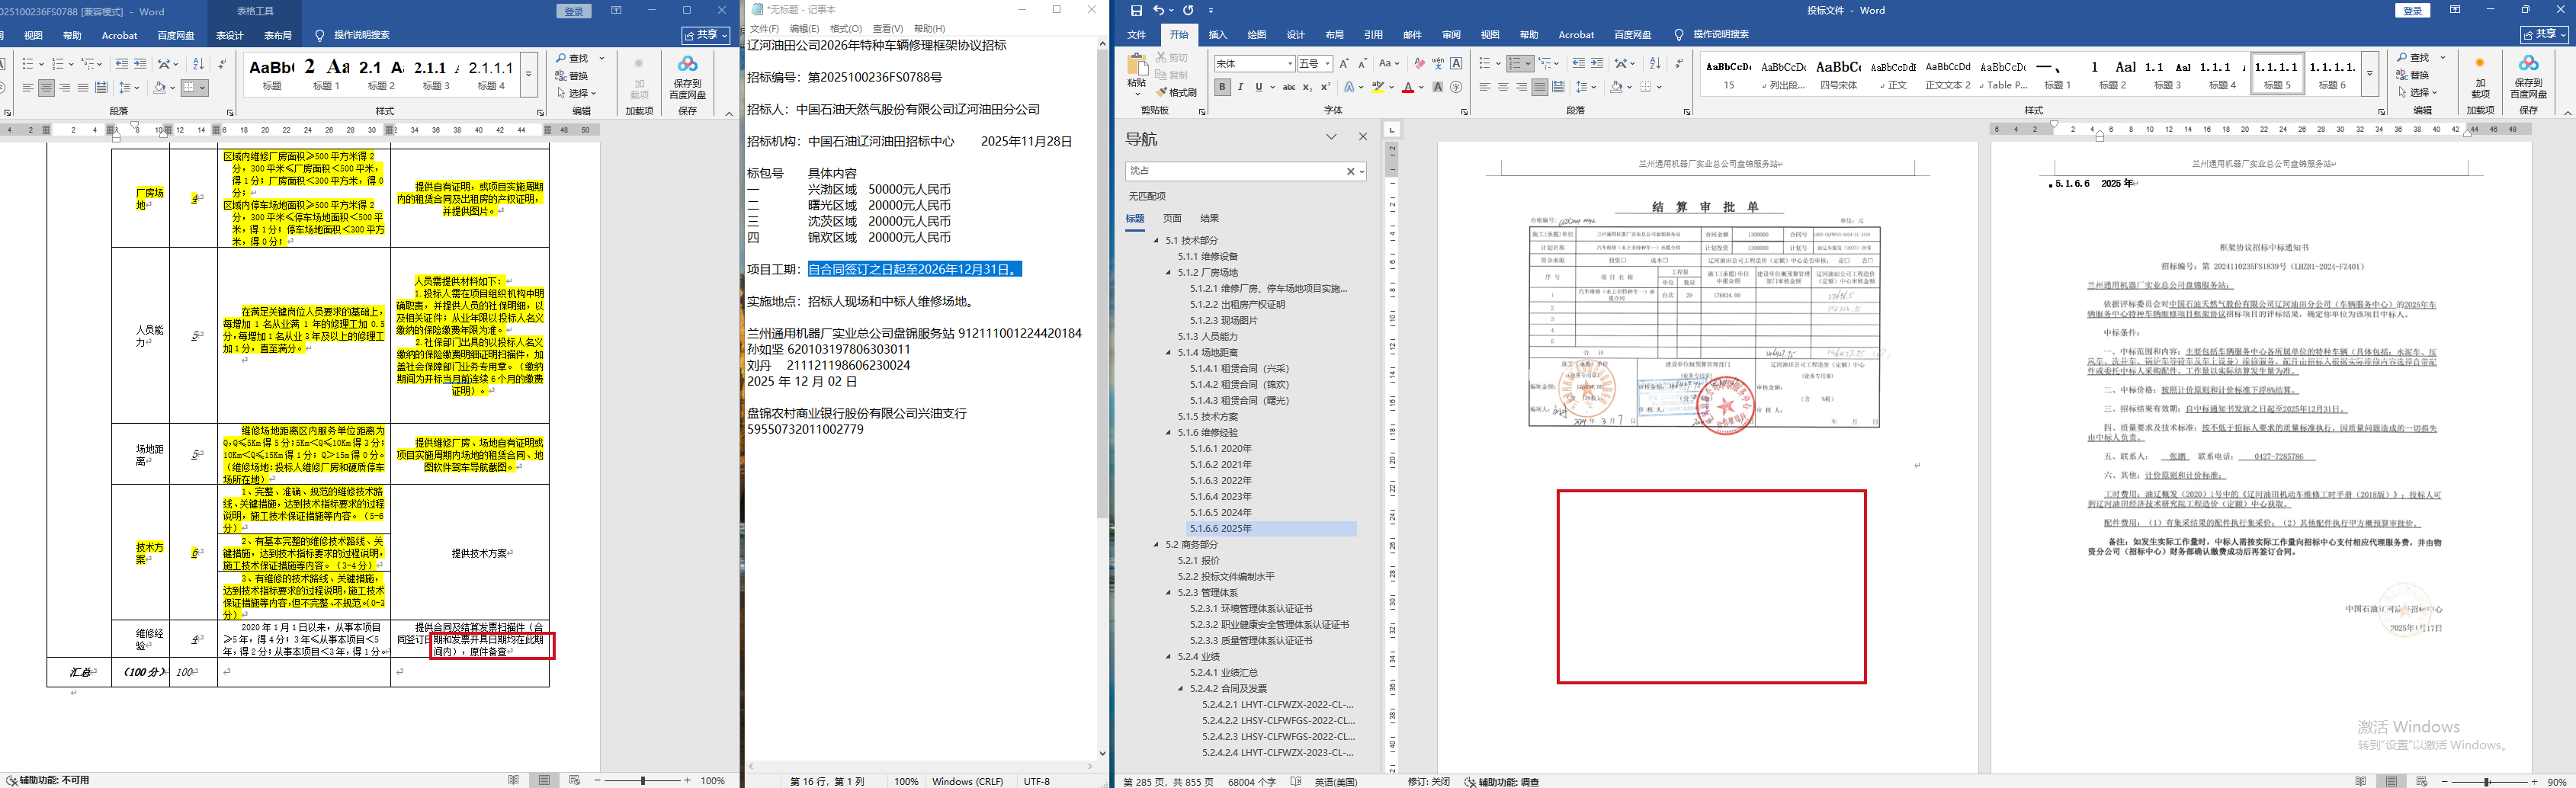The image size is (2576, 788).
Task: Switch to Read Mode in left Word status bar
Action: pyautogui.click(x=513, y=780)
